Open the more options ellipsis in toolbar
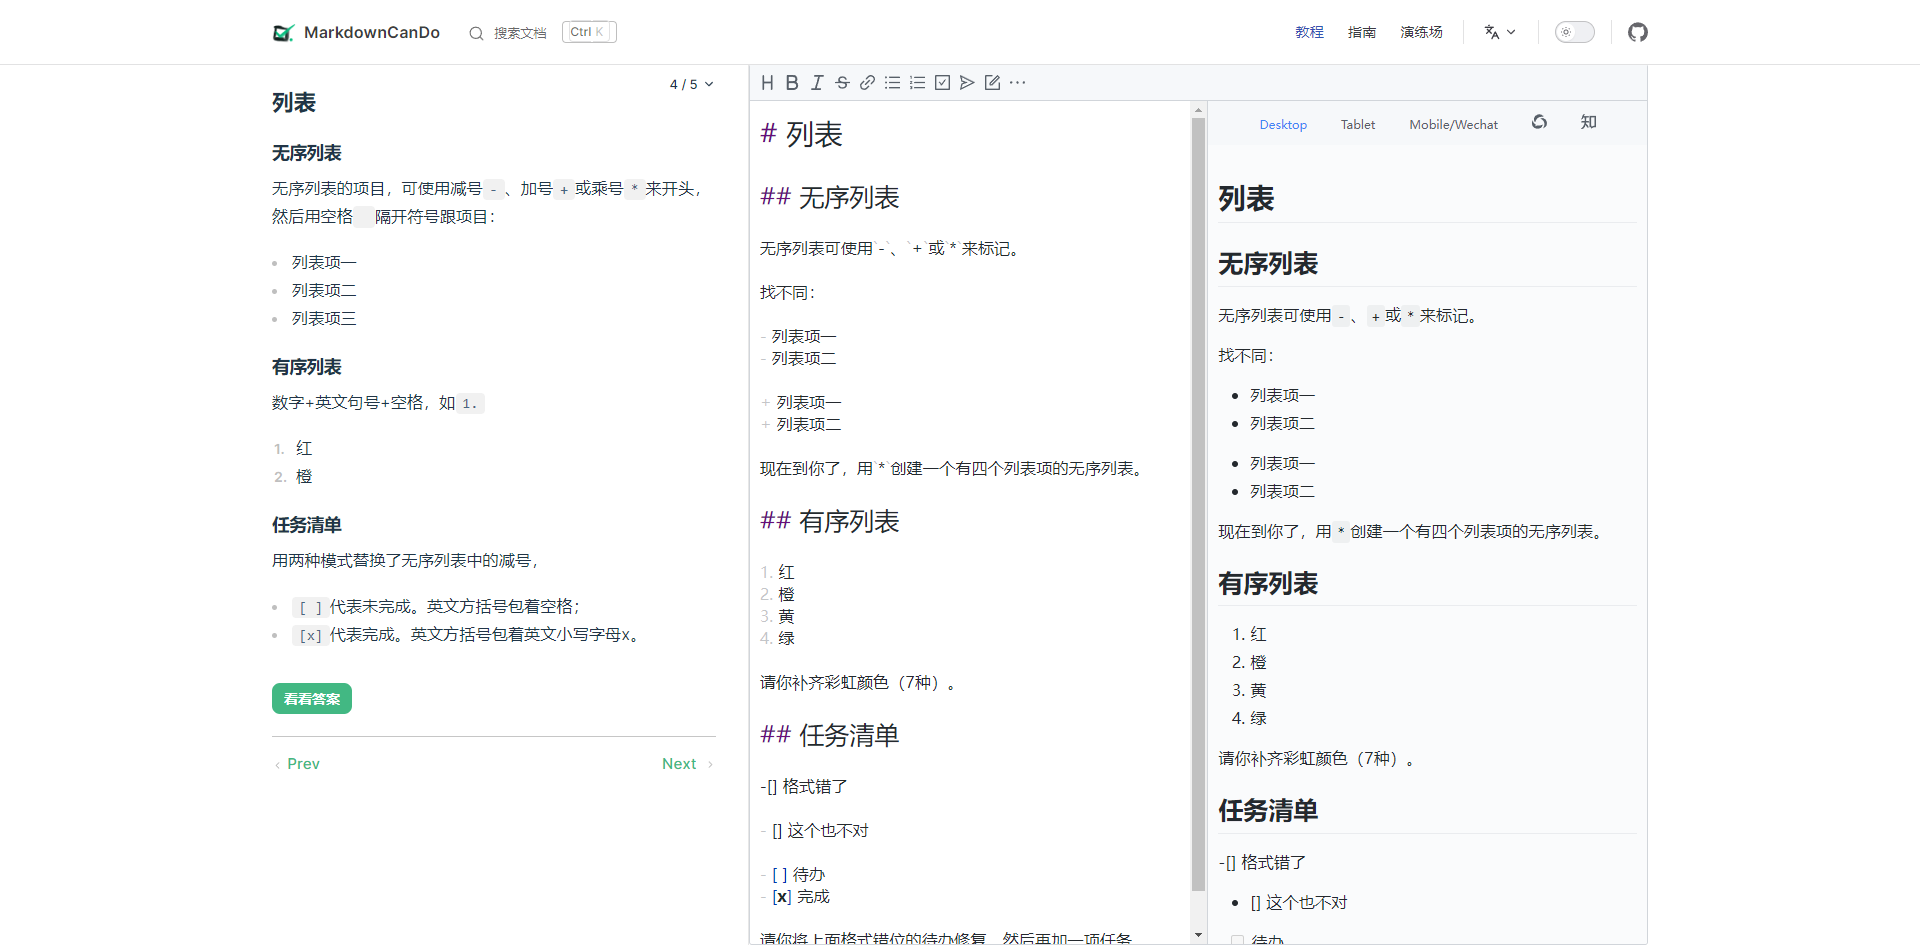Screen dimensions: 1920x945 pos(1017,83)
